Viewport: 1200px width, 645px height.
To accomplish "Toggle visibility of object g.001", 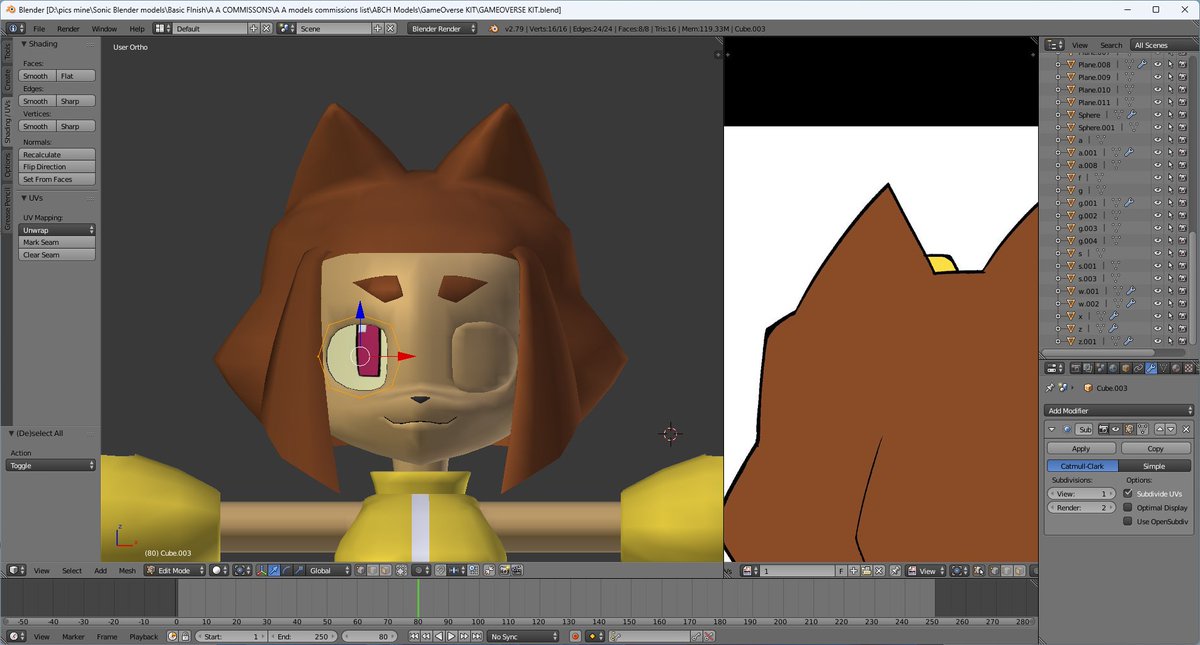I will pos(1157,203).
